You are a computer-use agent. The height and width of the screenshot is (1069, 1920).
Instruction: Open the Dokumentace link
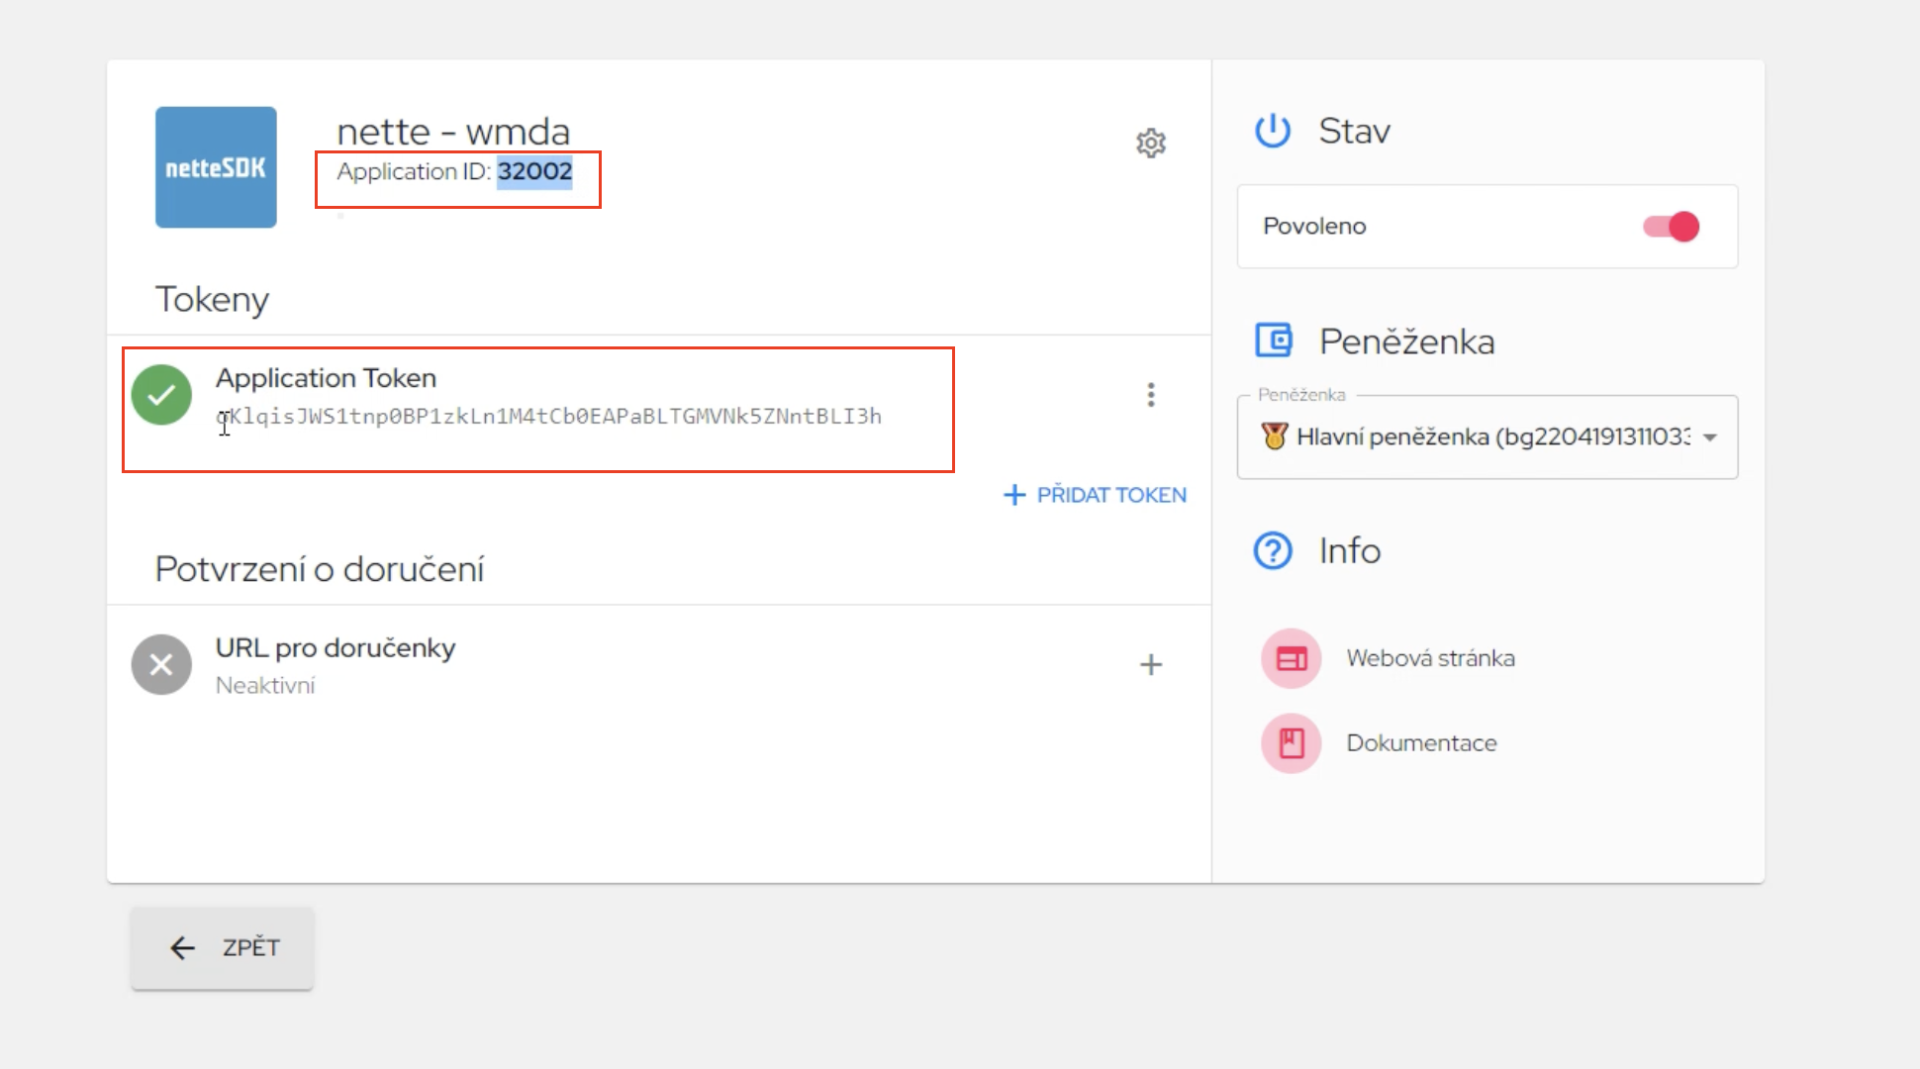click(x=1421, y=743)
